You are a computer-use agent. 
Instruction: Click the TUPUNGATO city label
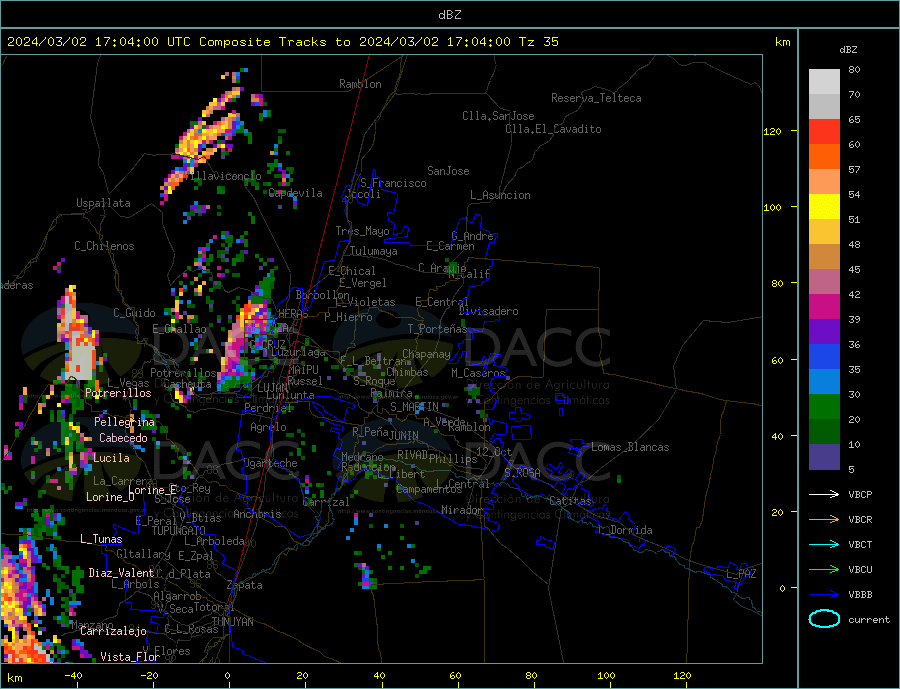click(x=178, y=531)
